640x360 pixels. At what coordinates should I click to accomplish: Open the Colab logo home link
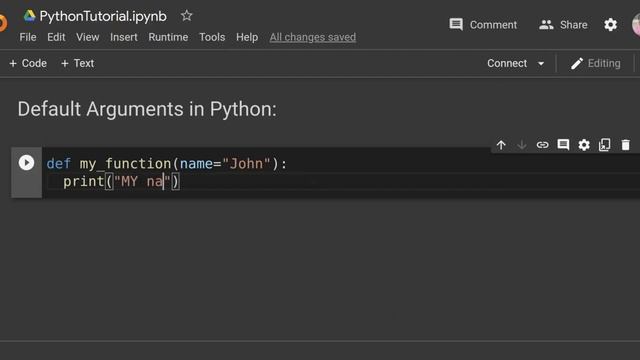[x=3, y=23]
